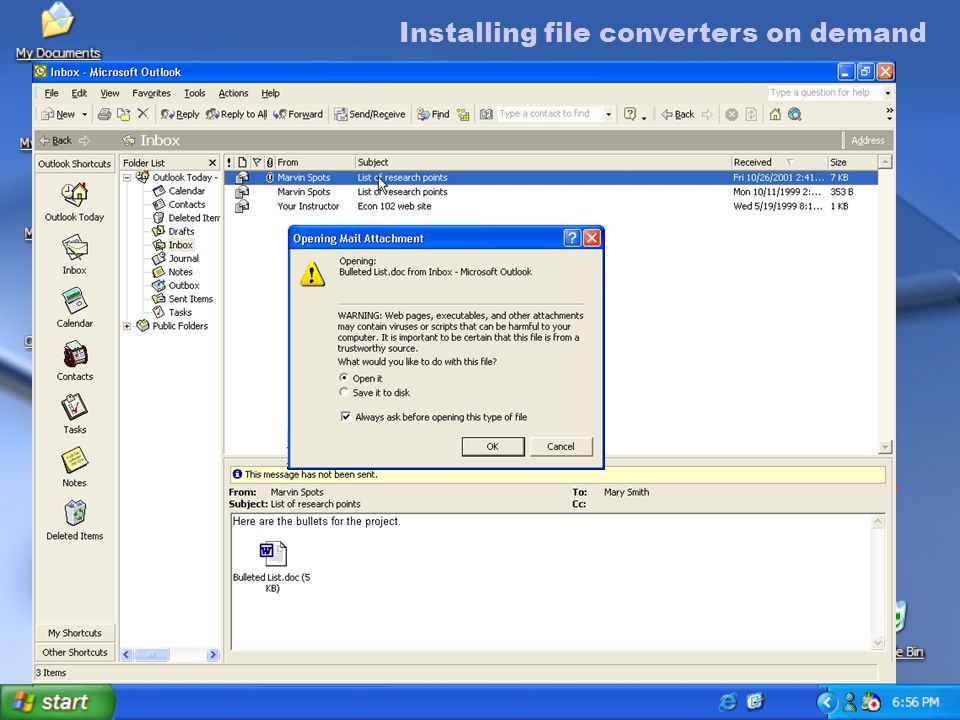Screen dimensions: 960x720
Task: Open the File menu
Action: pyautogui.click(x=51, y=93)
